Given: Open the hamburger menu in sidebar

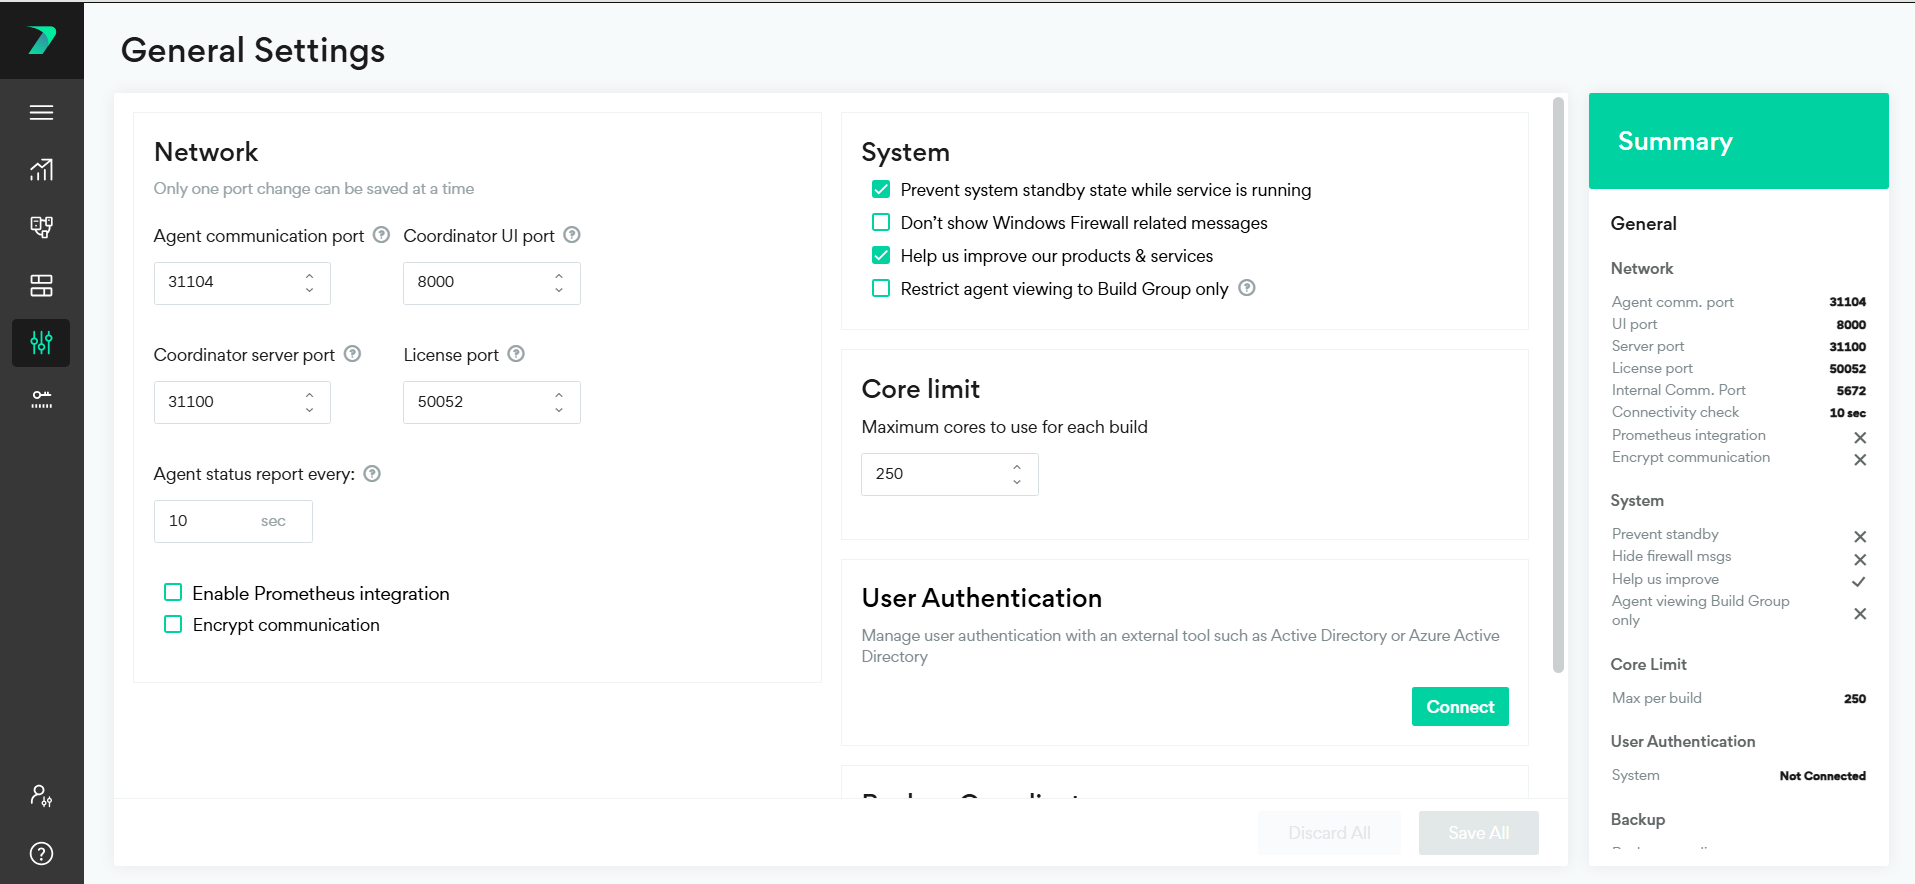Looking at the screenshot, I should 41,113.
